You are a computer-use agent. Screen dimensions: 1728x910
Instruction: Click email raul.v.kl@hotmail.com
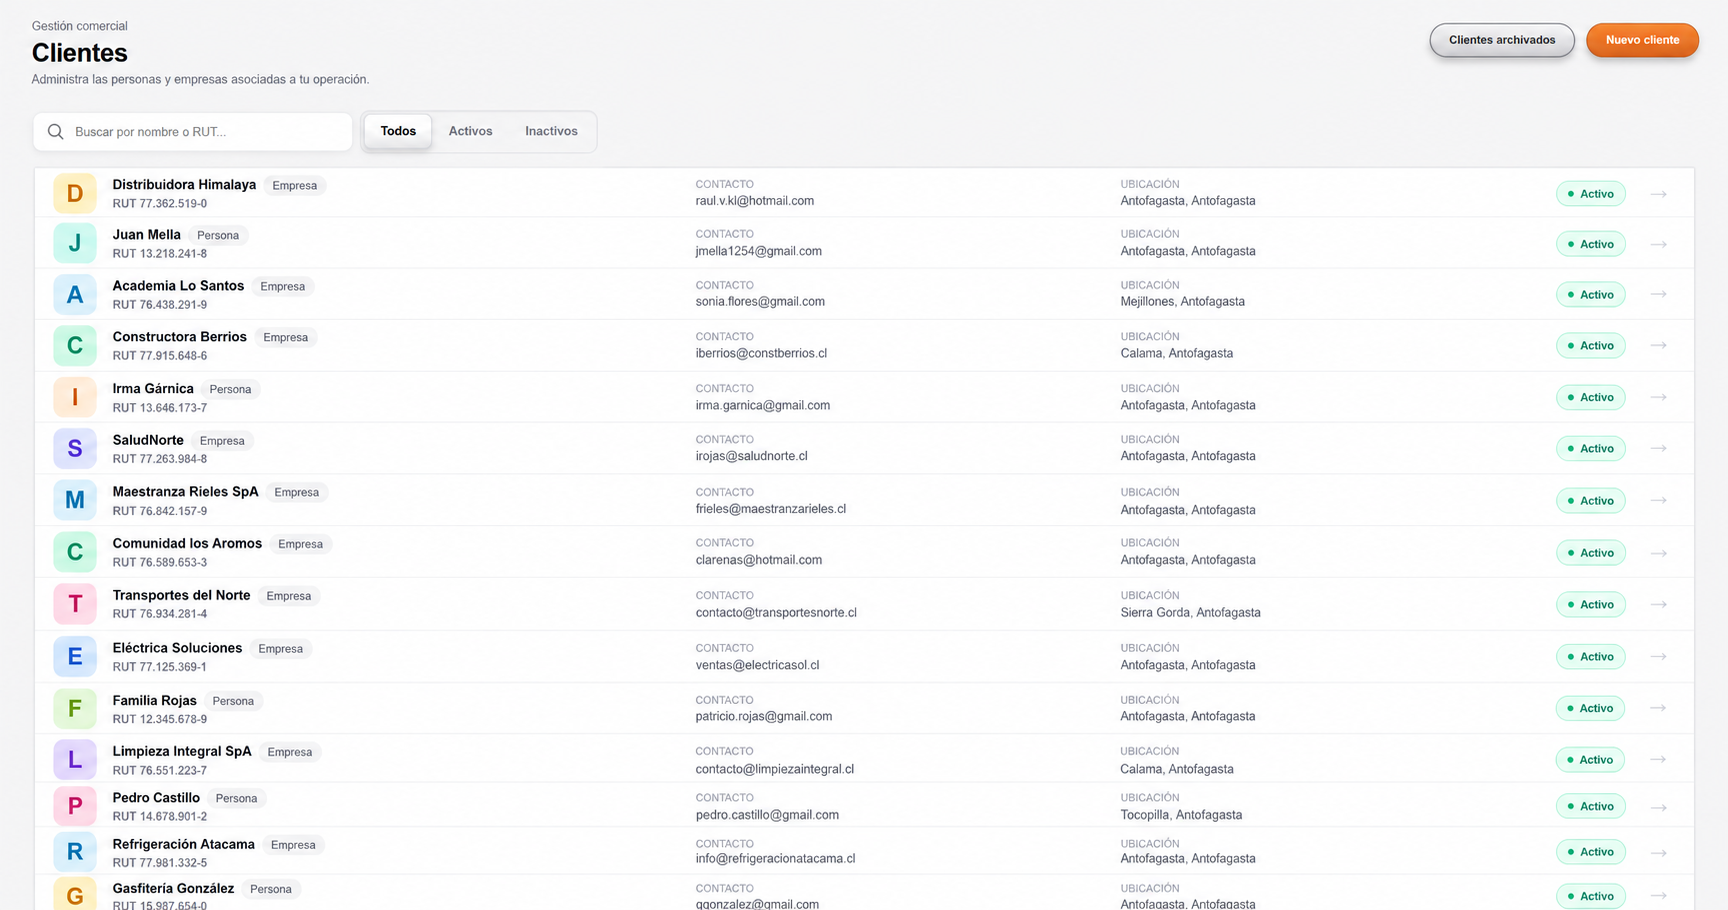755,201
